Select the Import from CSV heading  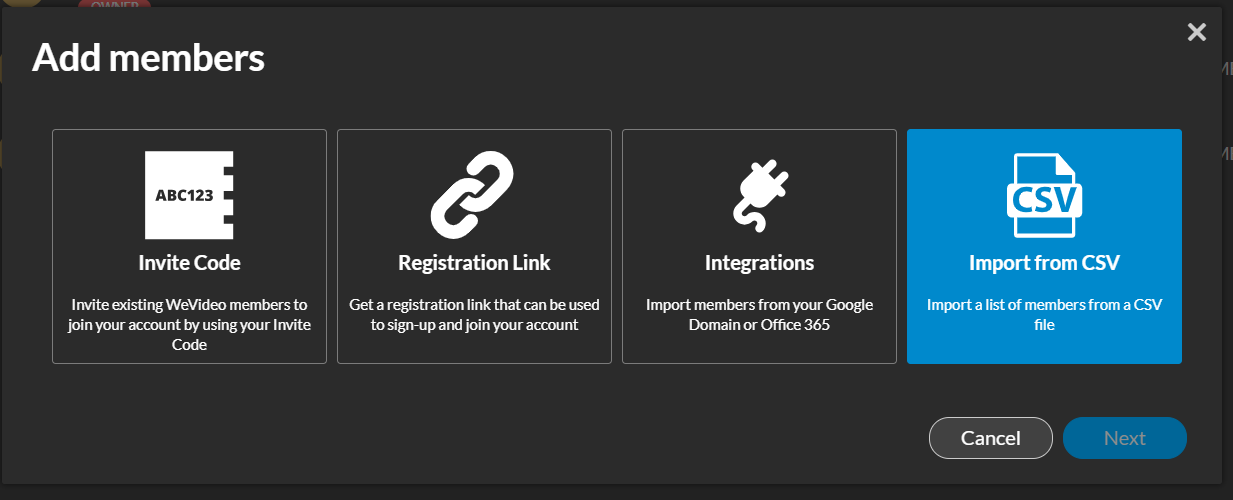(1044, 263)
